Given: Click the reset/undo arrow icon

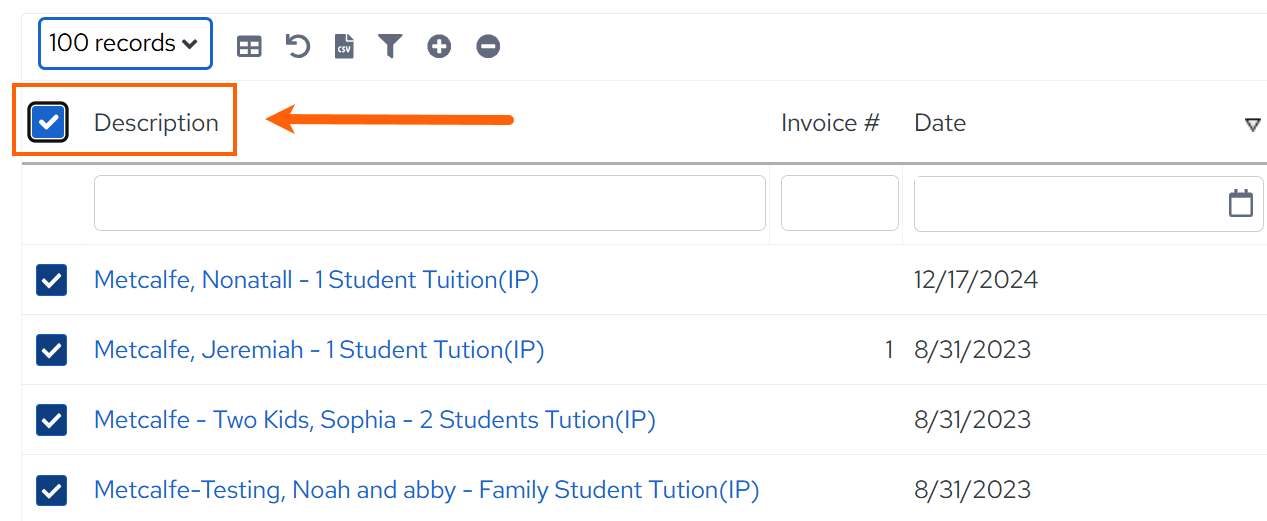Looking at the screenshot, I should pyautogui.click(x=297, y=46).
